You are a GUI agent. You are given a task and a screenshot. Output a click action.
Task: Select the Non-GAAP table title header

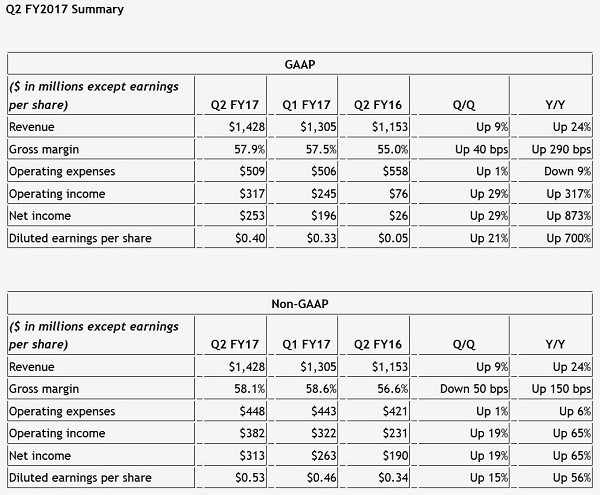[x=299, y=303]
